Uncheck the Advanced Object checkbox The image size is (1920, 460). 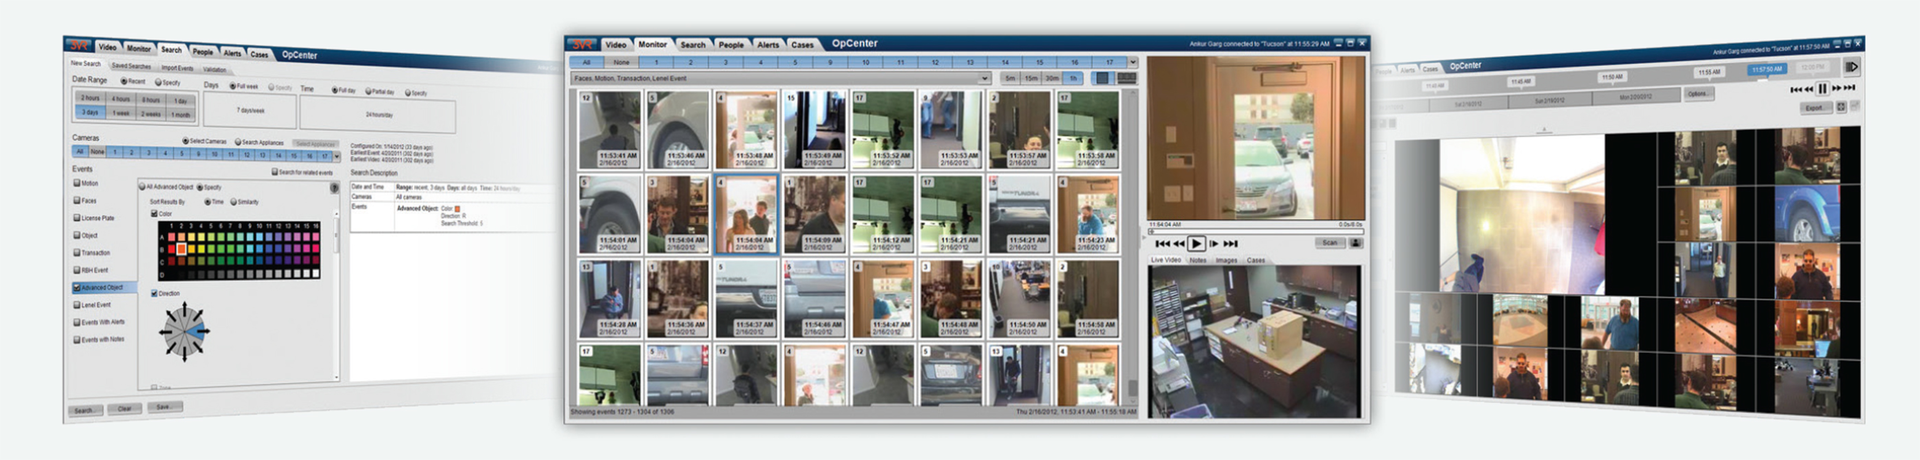tap(77, 287)
